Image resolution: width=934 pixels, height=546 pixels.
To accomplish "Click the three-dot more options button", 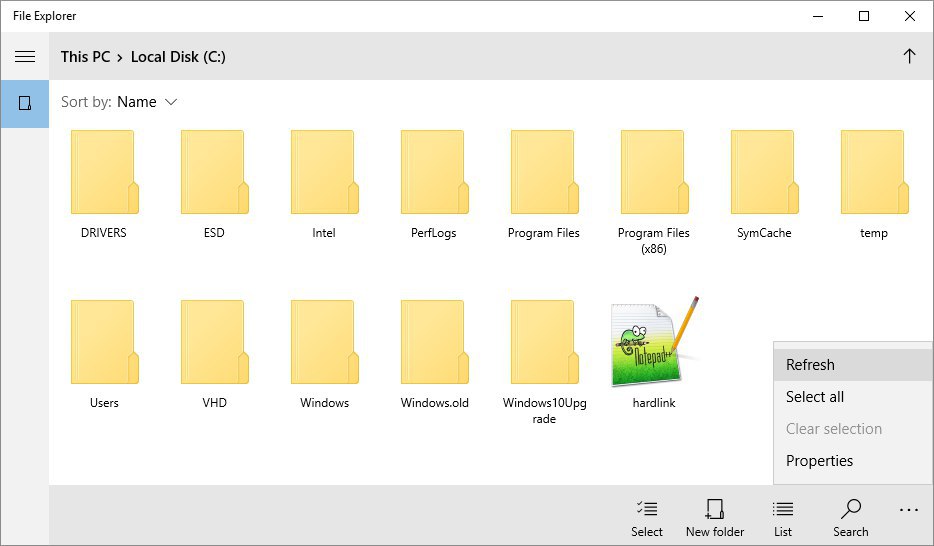I will (x=909, y=510).
